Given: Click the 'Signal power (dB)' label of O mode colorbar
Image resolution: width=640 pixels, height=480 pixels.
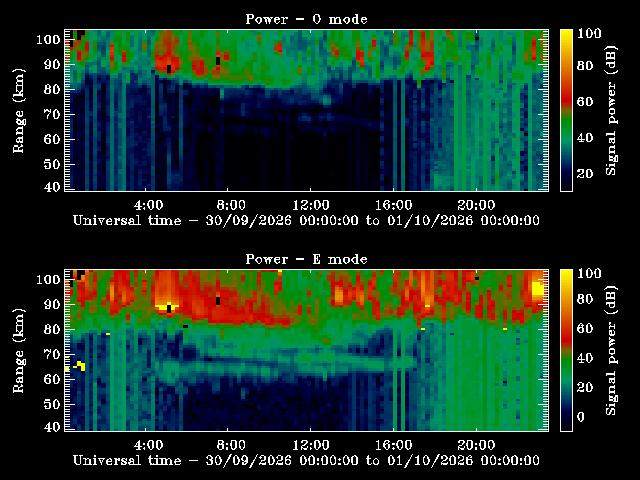Looking at the screenshot, I should point(611,111).
